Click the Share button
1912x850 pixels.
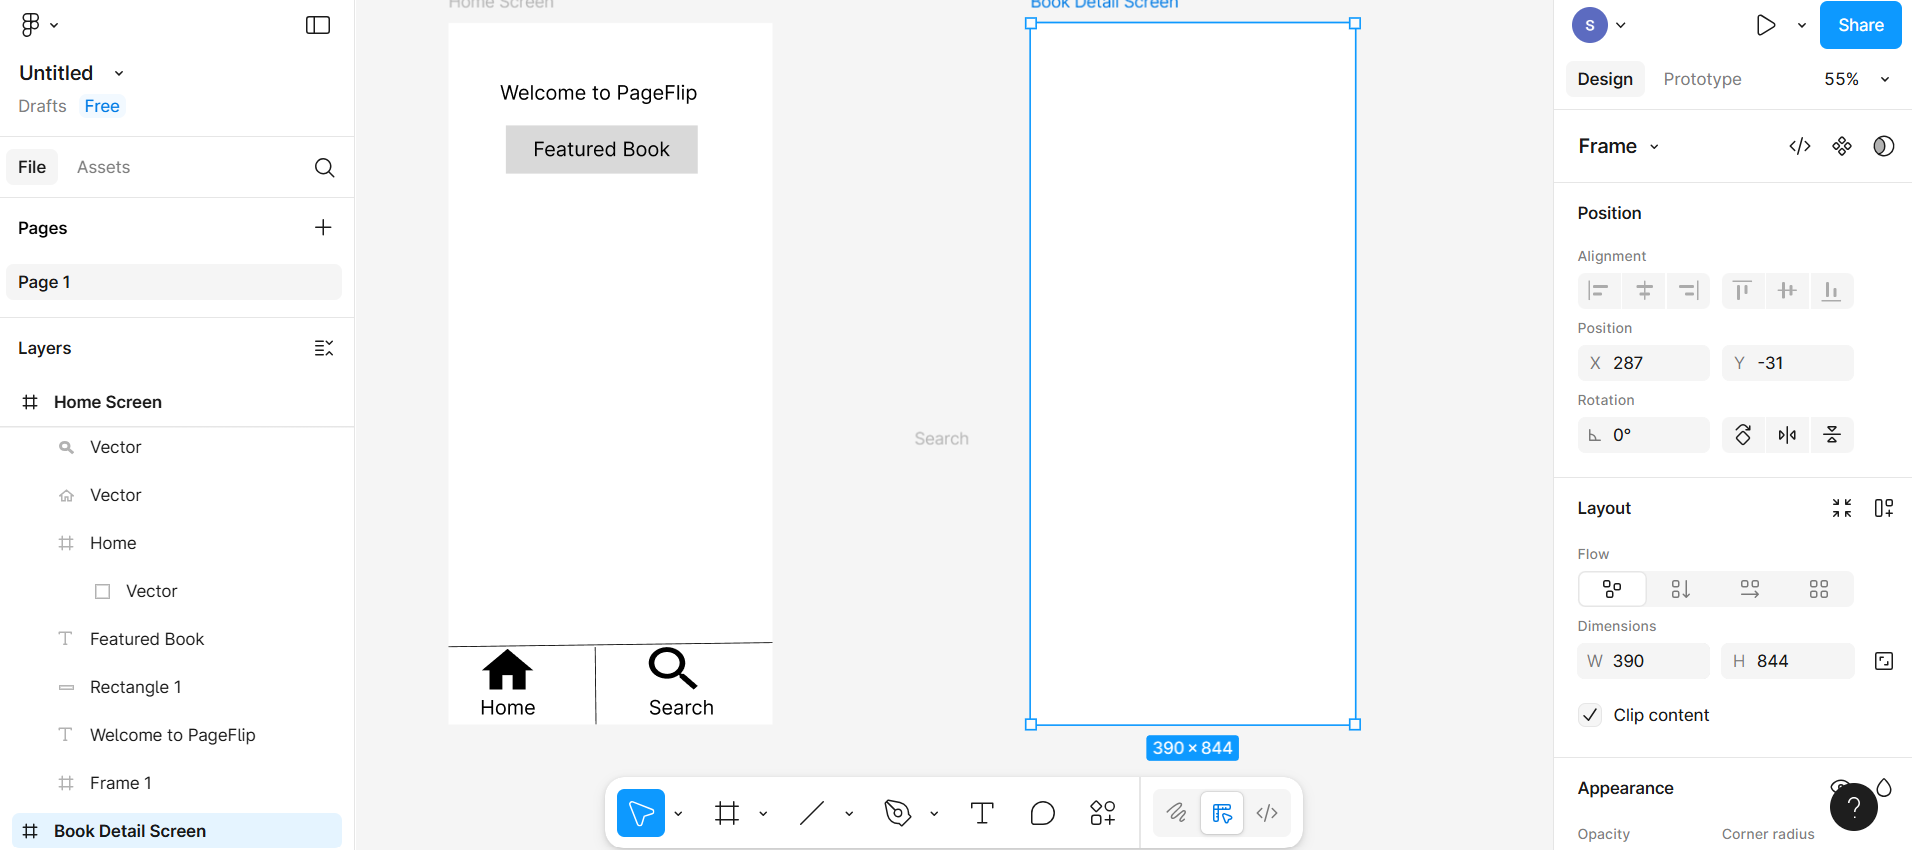[x=1860, y=25]
